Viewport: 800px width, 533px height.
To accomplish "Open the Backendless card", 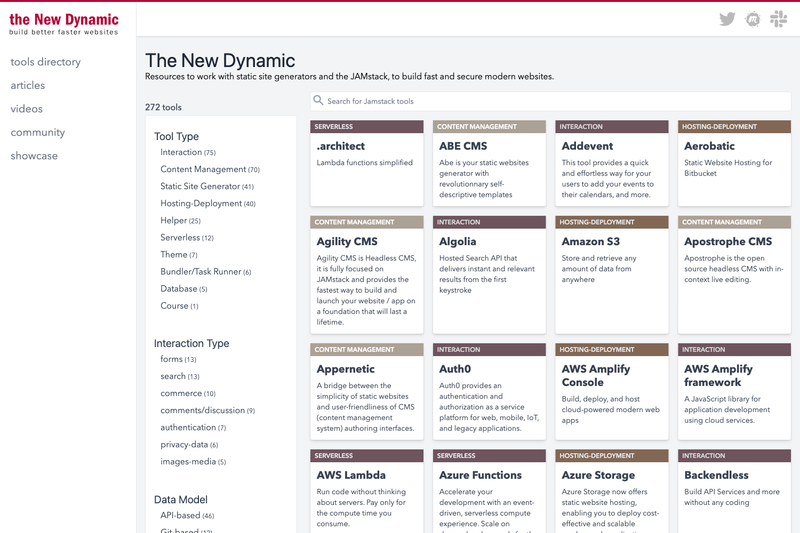I will [734, 491].
